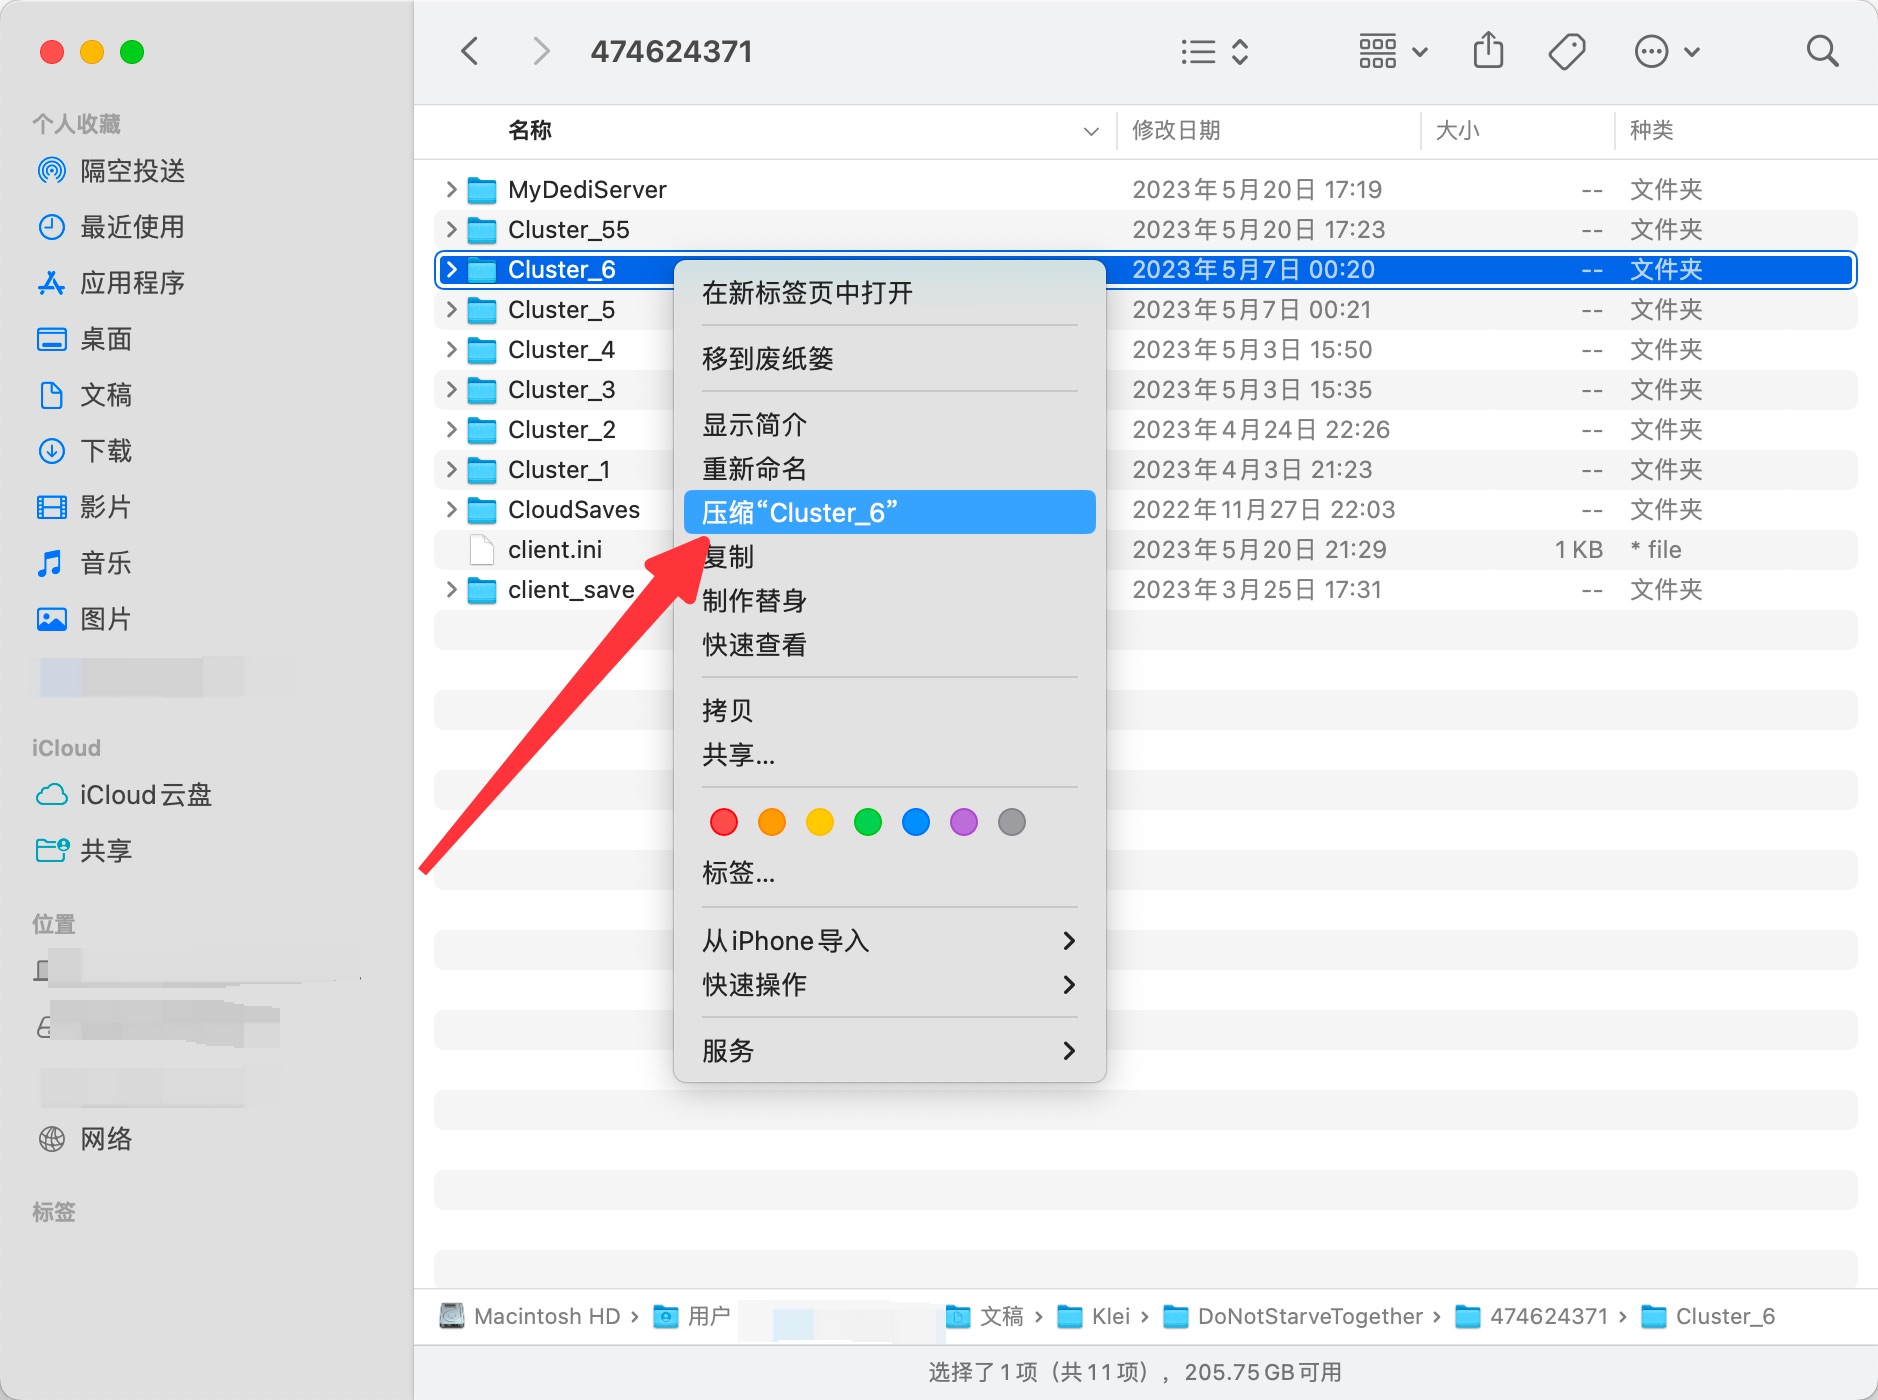Sort by 修改日期 column header
The height and width of the screenshot is (1400, 1878).
[1176, 131]
